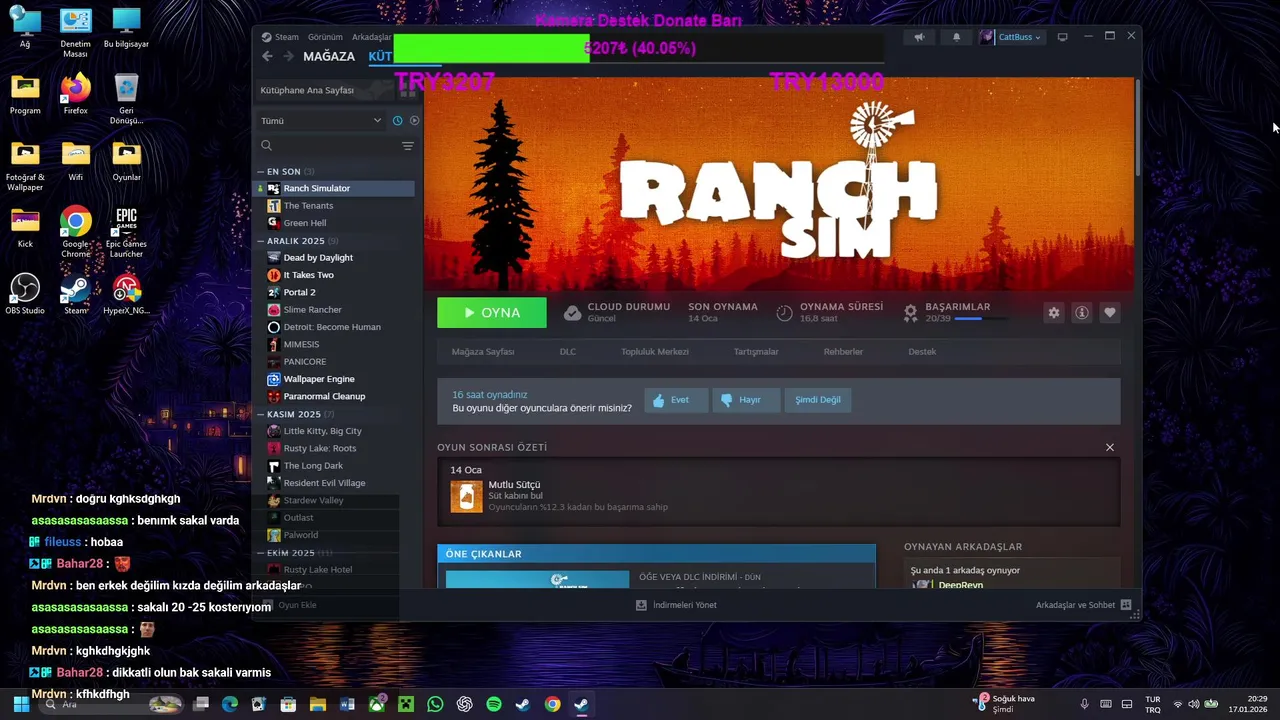
Task: Open the Tümü library filter dropdown
Action: click(x=320, y=121)
